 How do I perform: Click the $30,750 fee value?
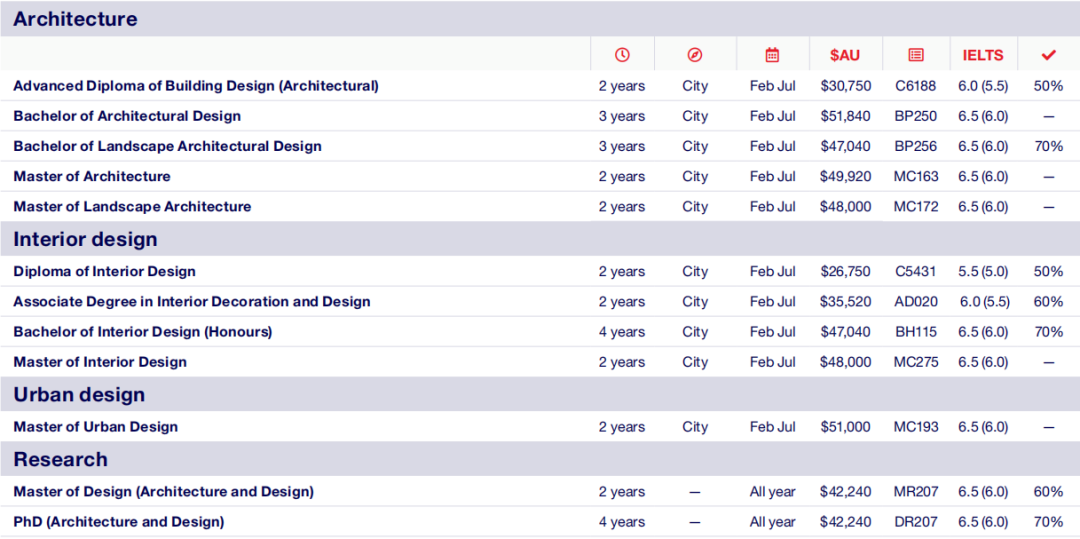click(846, 86)
